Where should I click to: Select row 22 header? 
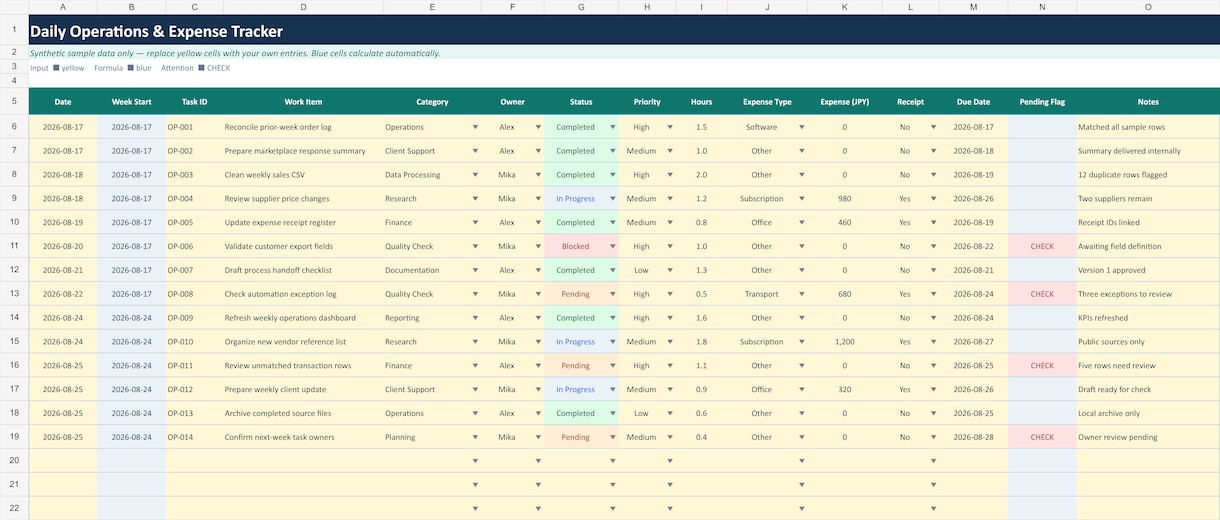pyautogui.click(x=14, y=508)
